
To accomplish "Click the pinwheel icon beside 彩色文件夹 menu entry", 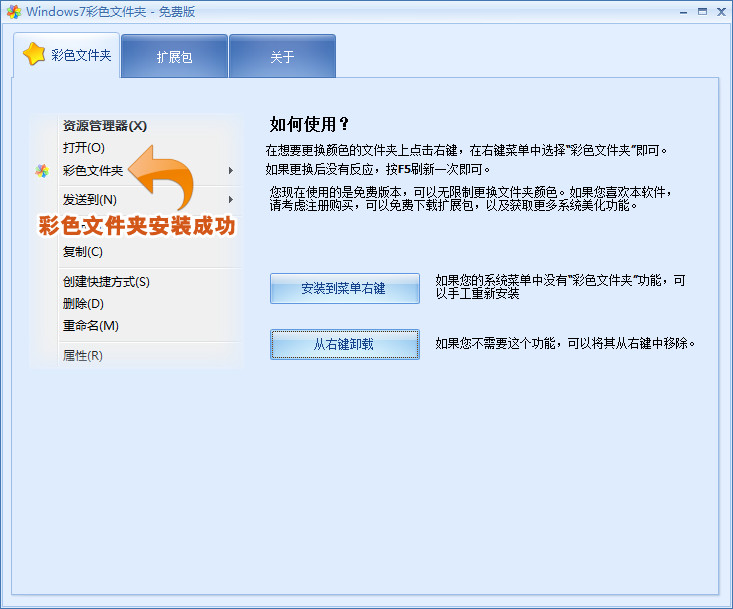I will 42,171.
